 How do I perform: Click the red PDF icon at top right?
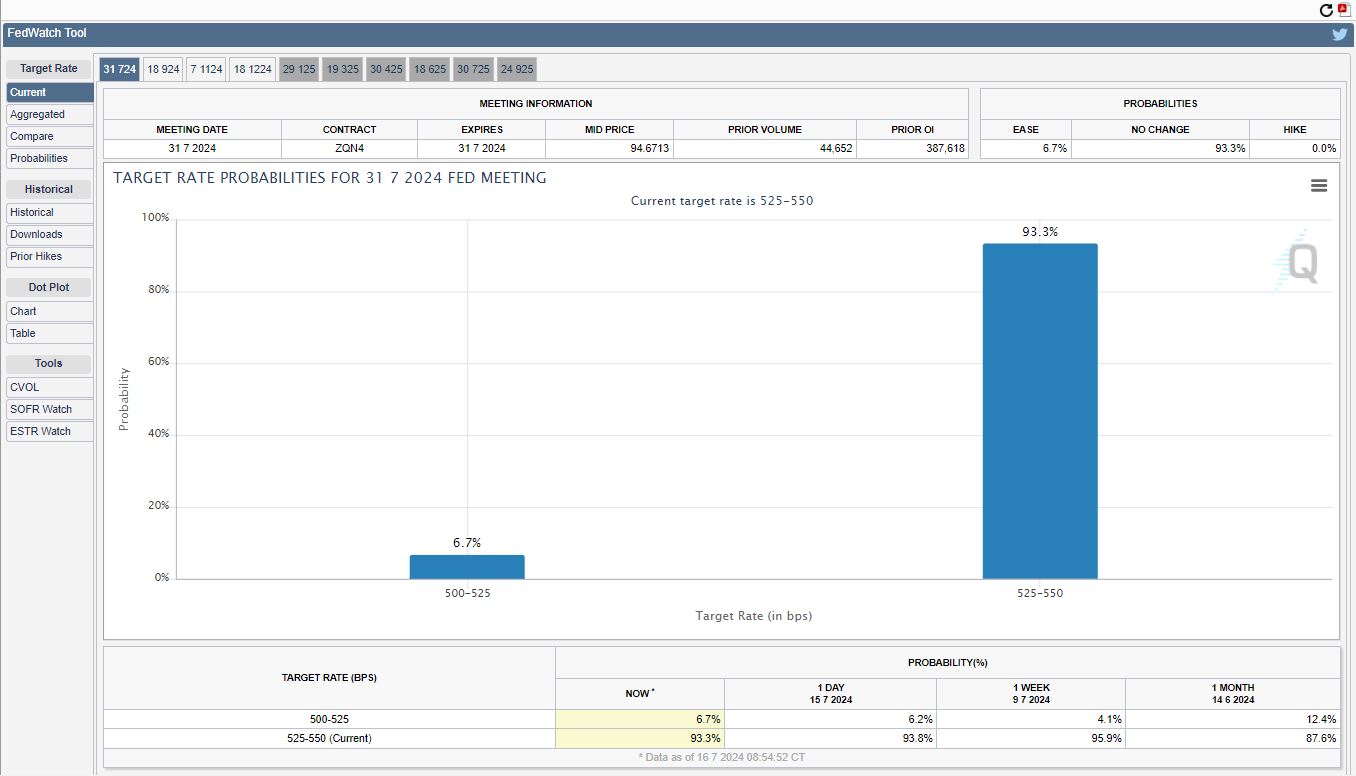(1343, 10)
